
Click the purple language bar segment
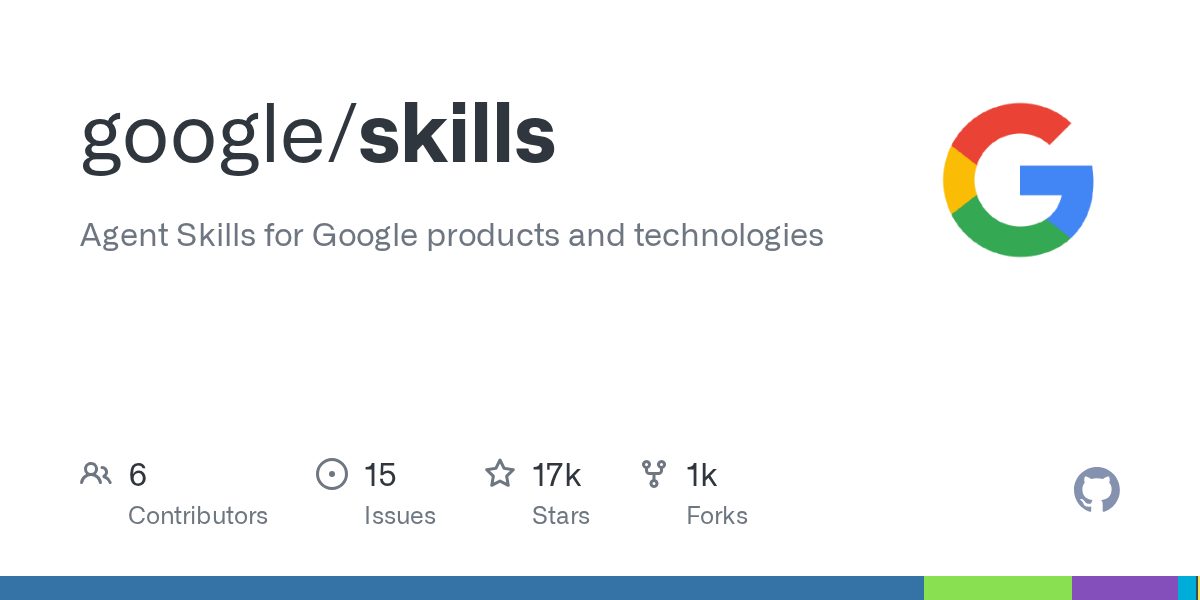pyautogui.click(x=1125, y=588)
